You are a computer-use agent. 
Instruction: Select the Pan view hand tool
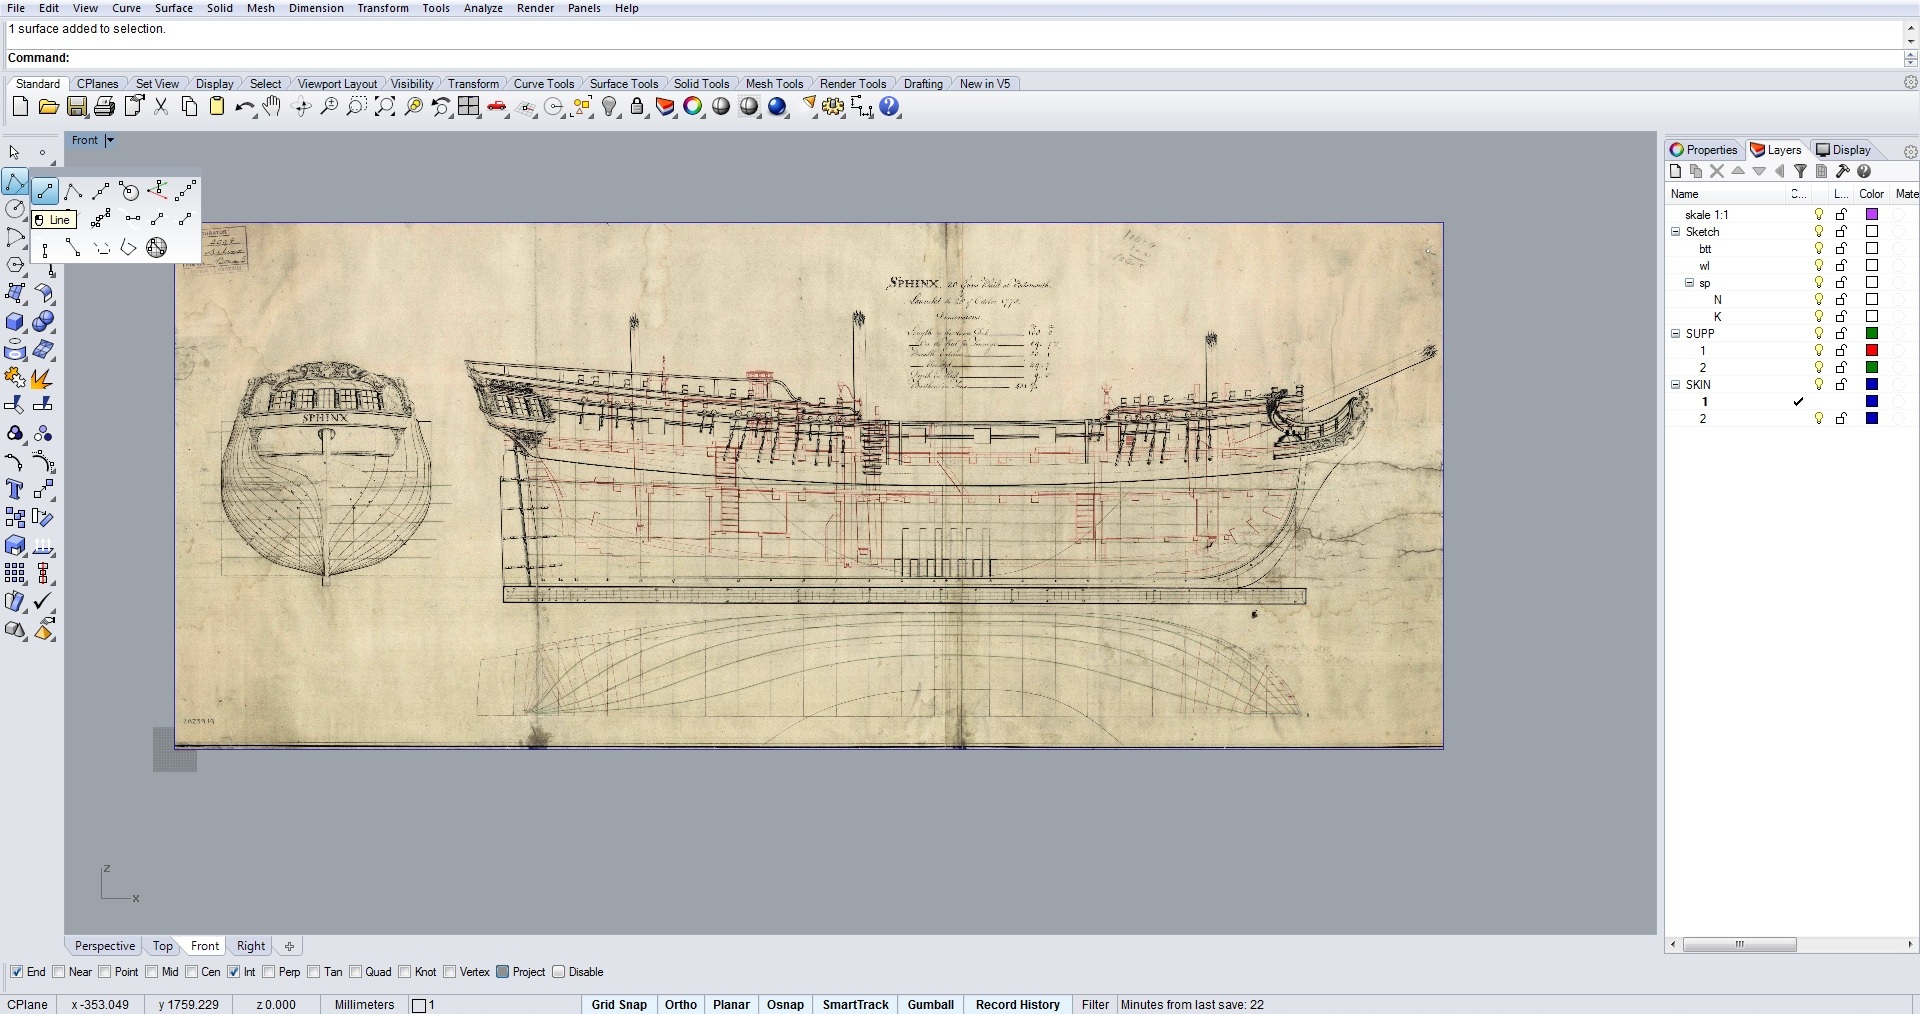pyautogui.click(x=272, y=107)
